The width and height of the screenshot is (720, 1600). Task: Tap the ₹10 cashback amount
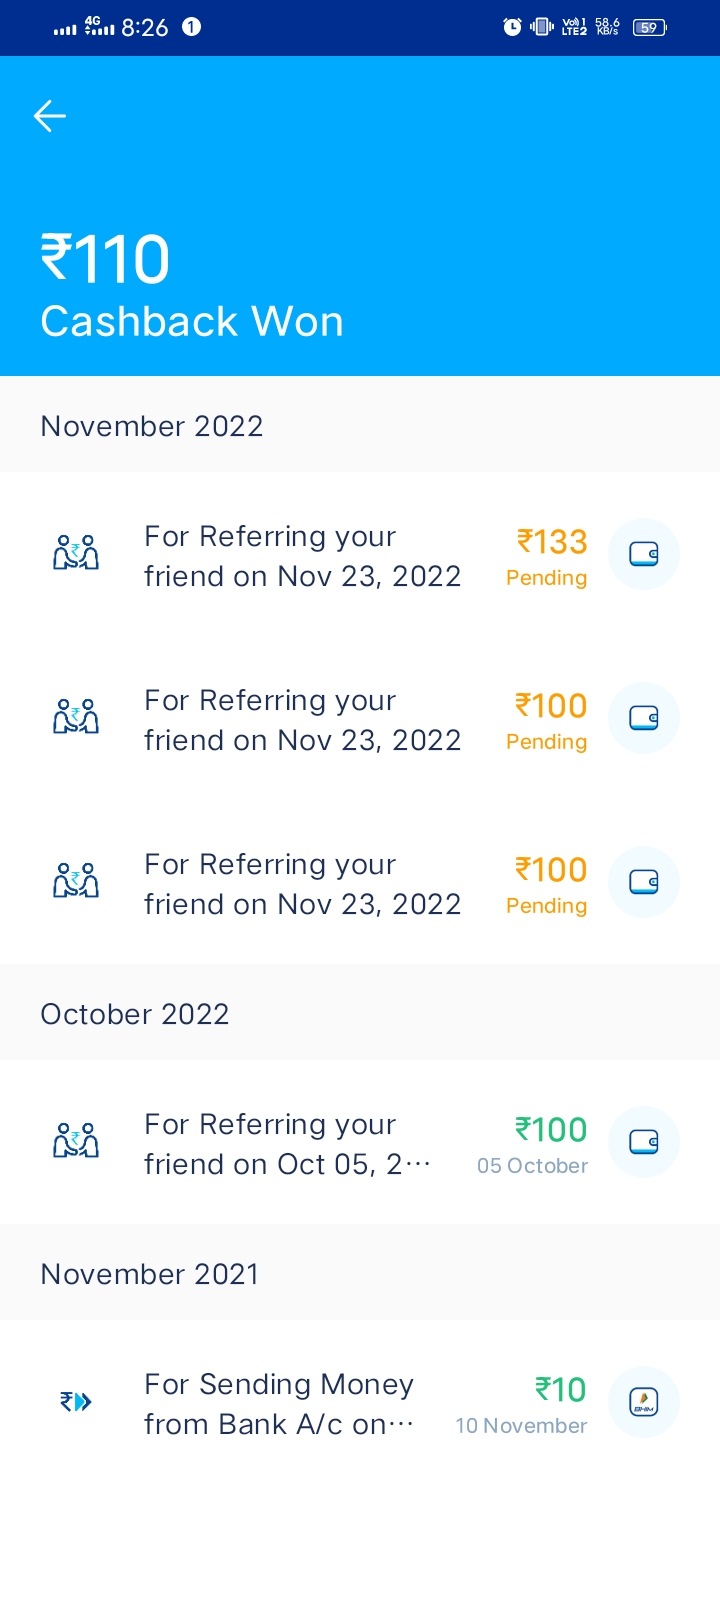click(561, 1390)
